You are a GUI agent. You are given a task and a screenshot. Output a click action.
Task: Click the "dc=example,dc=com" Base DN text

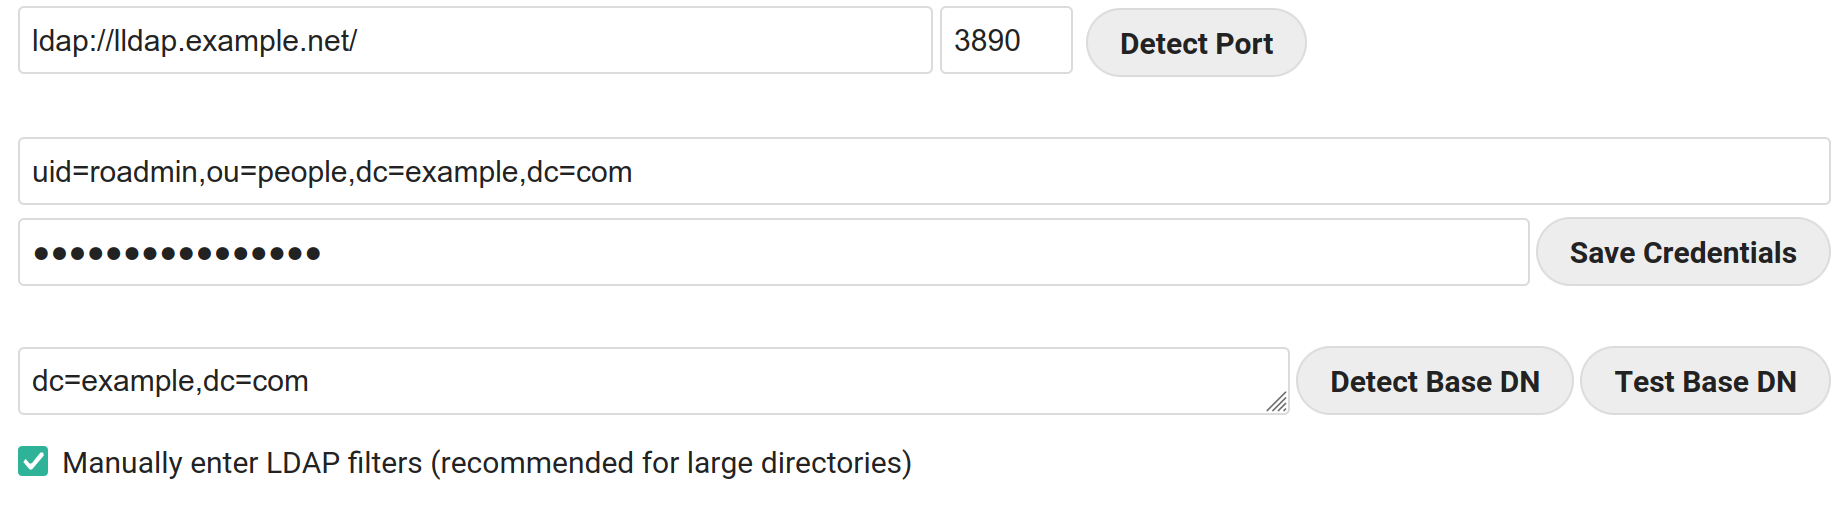click(170, 381)
